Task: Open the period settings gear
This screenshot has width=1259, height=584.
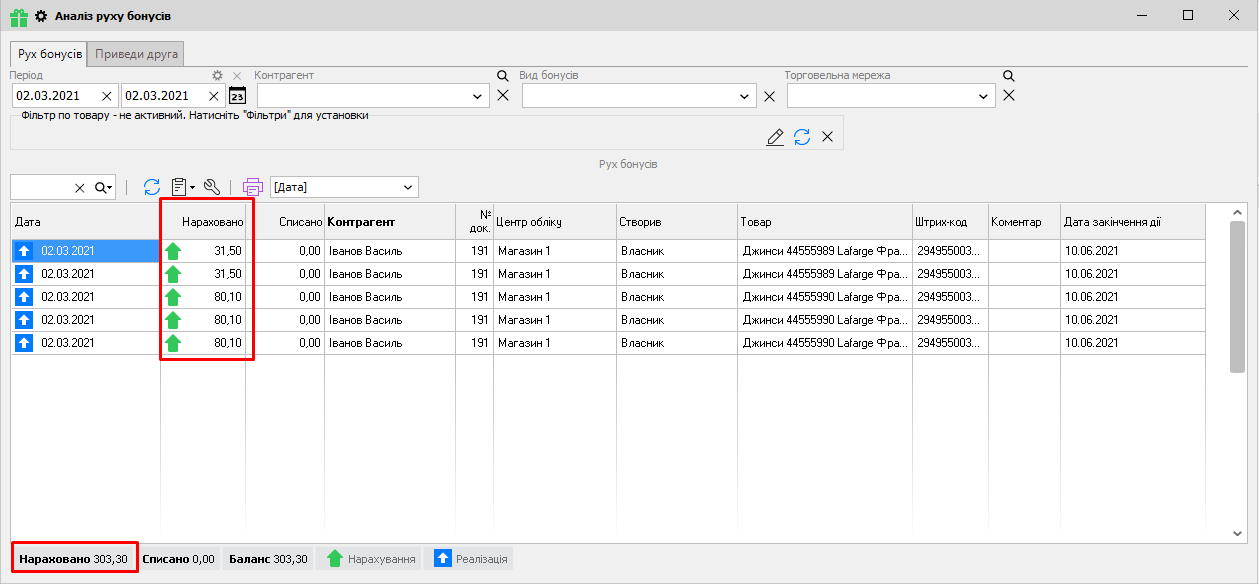Action: 217,76
